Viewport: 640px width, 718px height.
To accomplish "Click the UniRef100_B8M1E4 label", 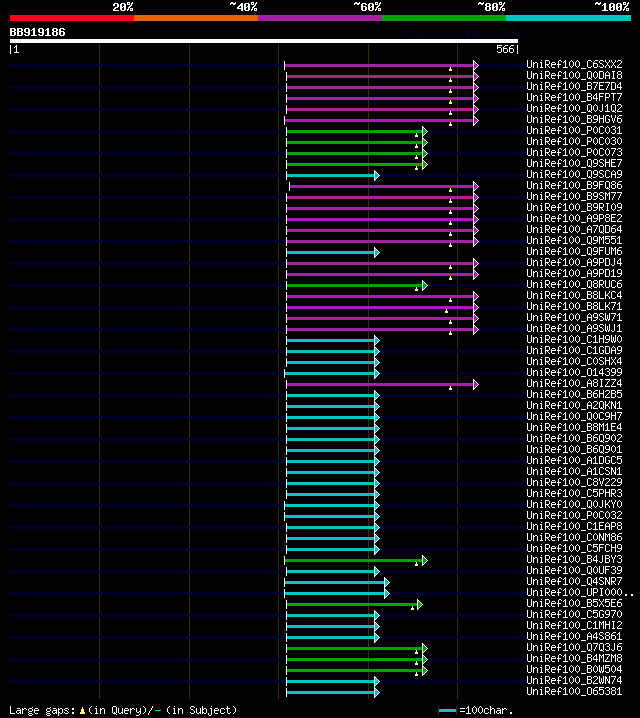I will pyautogui.click(x=574, y=427).
